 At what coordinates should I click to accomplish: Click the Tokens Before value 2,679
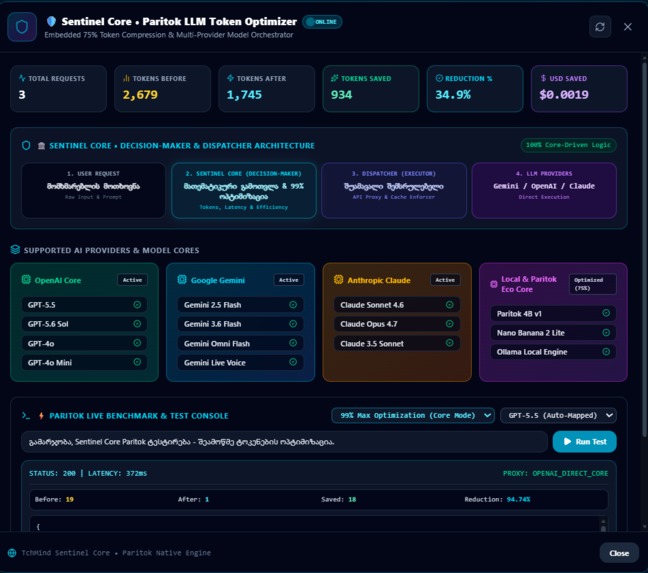tap(140, 95)
